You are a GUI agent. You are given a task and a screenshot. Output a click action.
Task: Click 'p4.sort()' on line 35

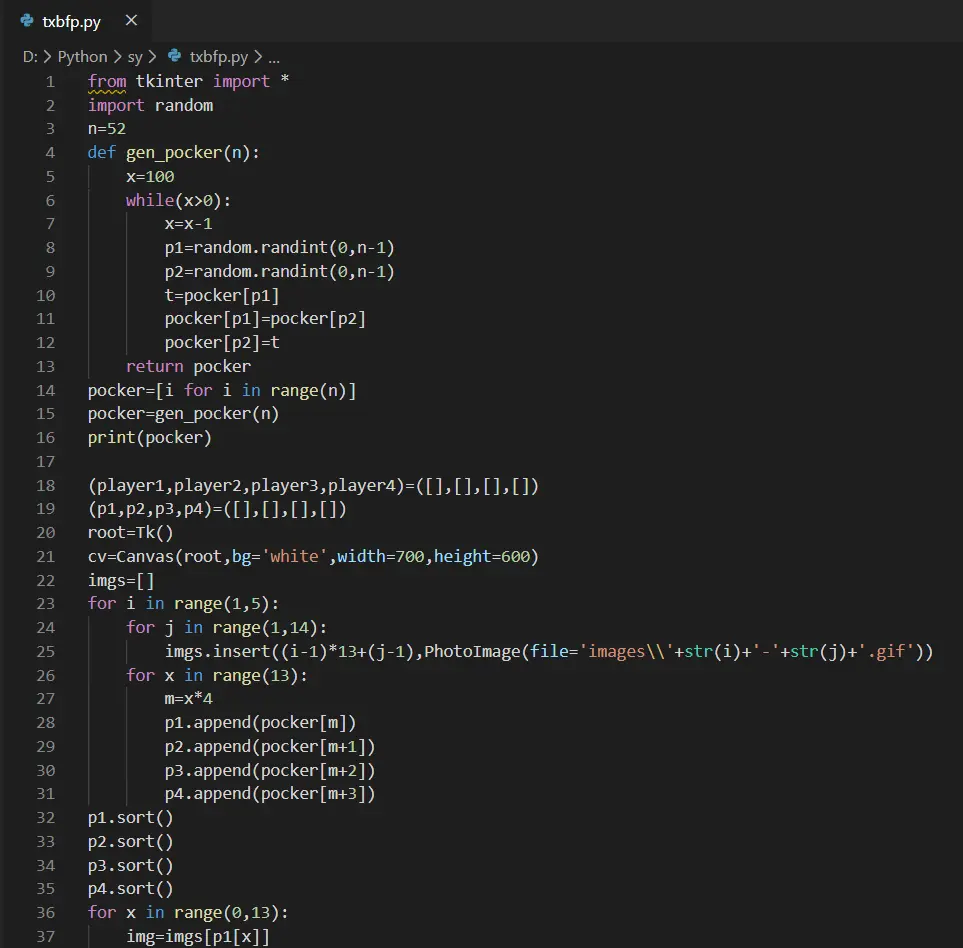131,890
